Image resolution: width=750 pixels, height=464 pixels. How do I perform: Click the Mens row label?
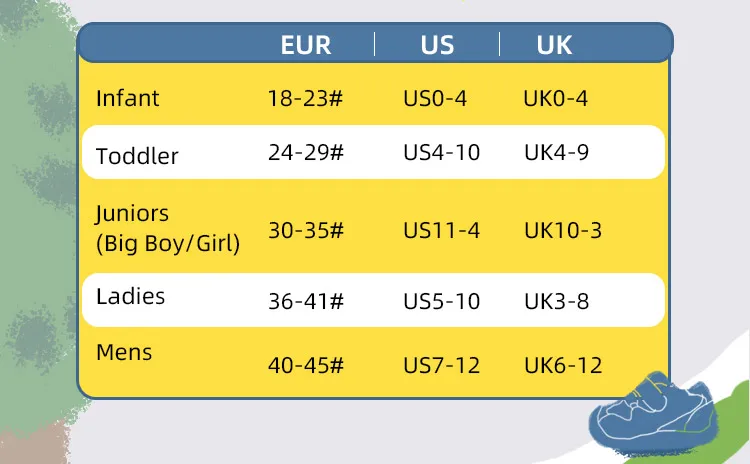(x=124, y=352)
